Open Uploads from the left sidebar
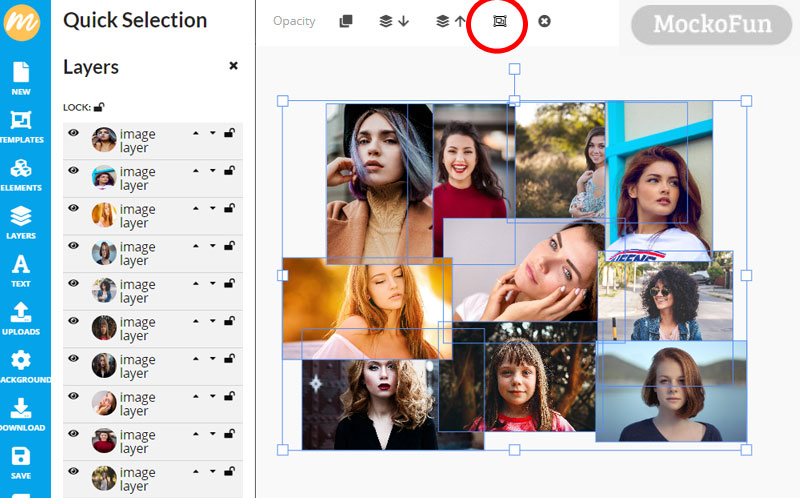800x498 pixels. (21, 319)
